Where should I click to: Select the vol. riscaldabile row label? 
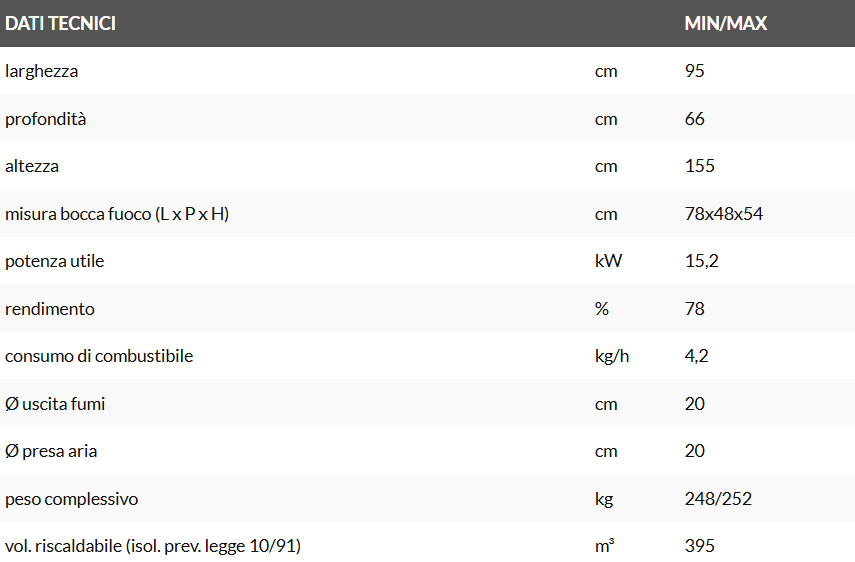point(153,546)
